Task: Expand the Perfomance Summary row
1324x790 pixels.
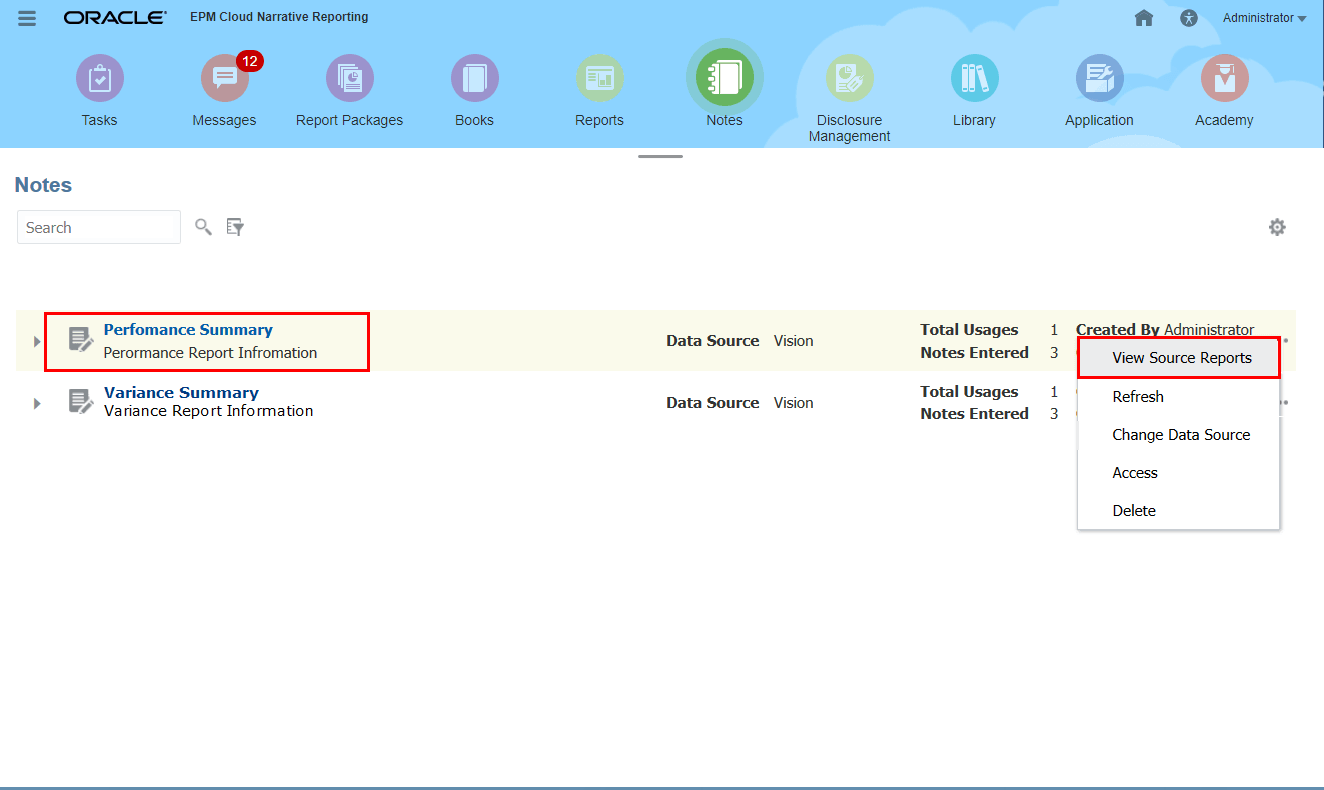Action: point(37,341)
